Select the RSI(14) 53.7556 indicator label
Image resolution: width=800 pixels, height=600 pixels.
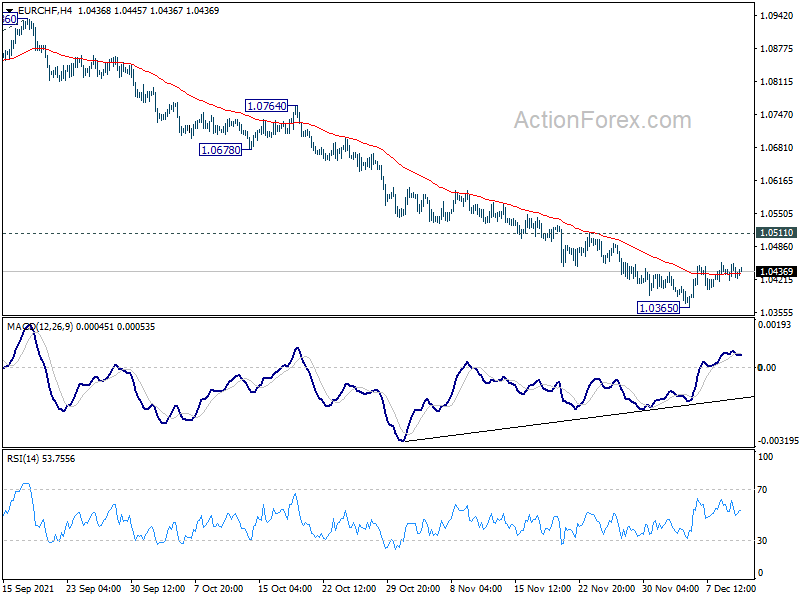[x=41, y=459]
